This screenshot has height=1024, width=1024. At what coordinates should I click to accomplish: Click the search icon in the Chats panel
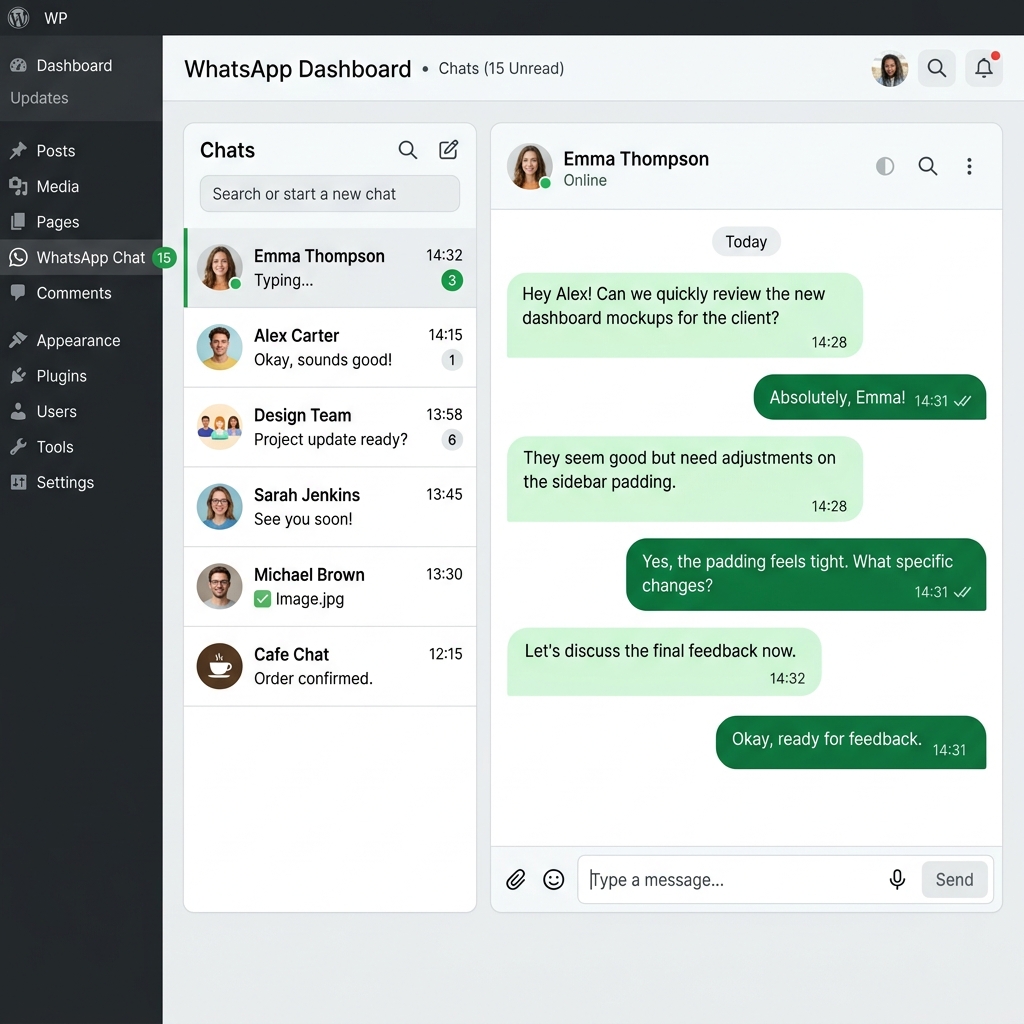408,150
